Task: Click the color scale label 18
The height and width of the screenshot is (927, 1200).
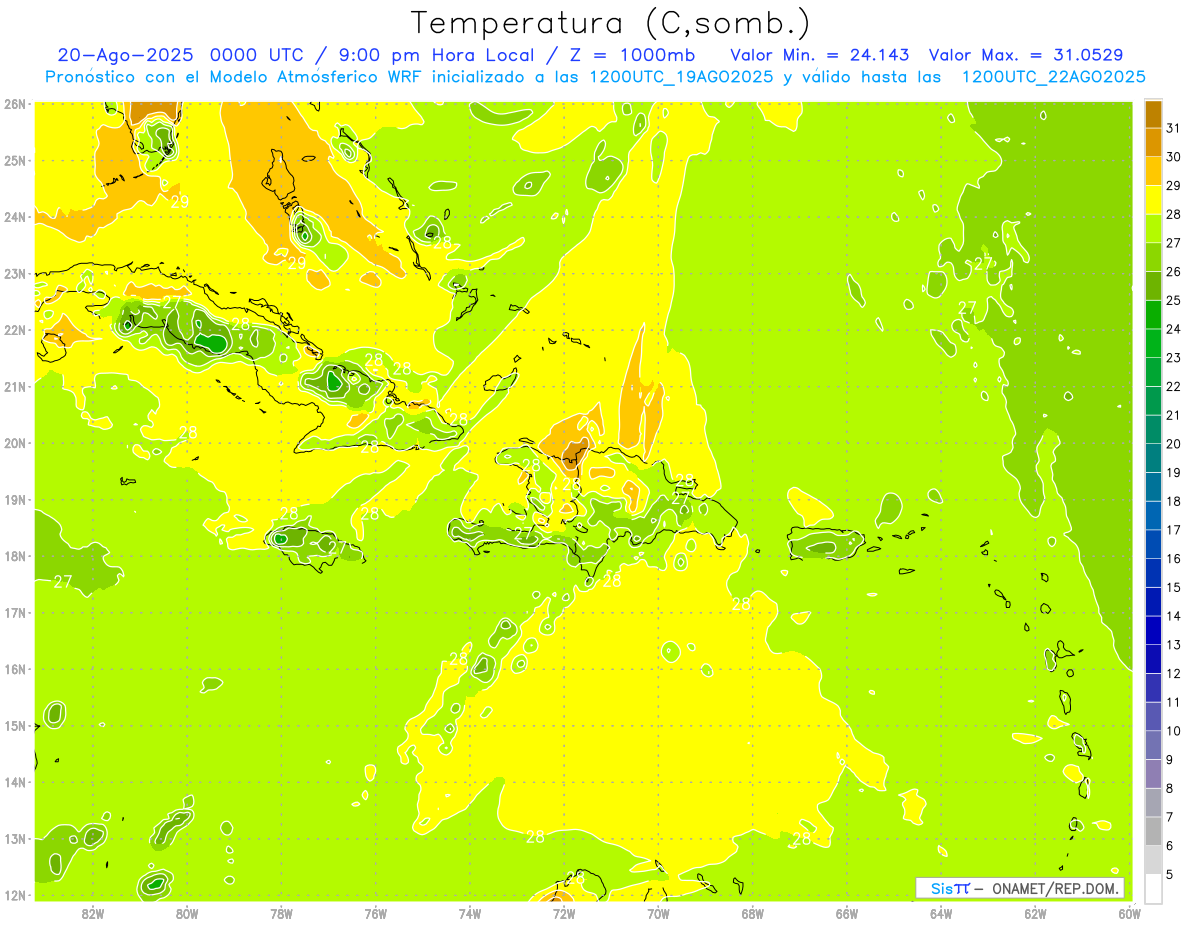Action: coord(1175,501)
